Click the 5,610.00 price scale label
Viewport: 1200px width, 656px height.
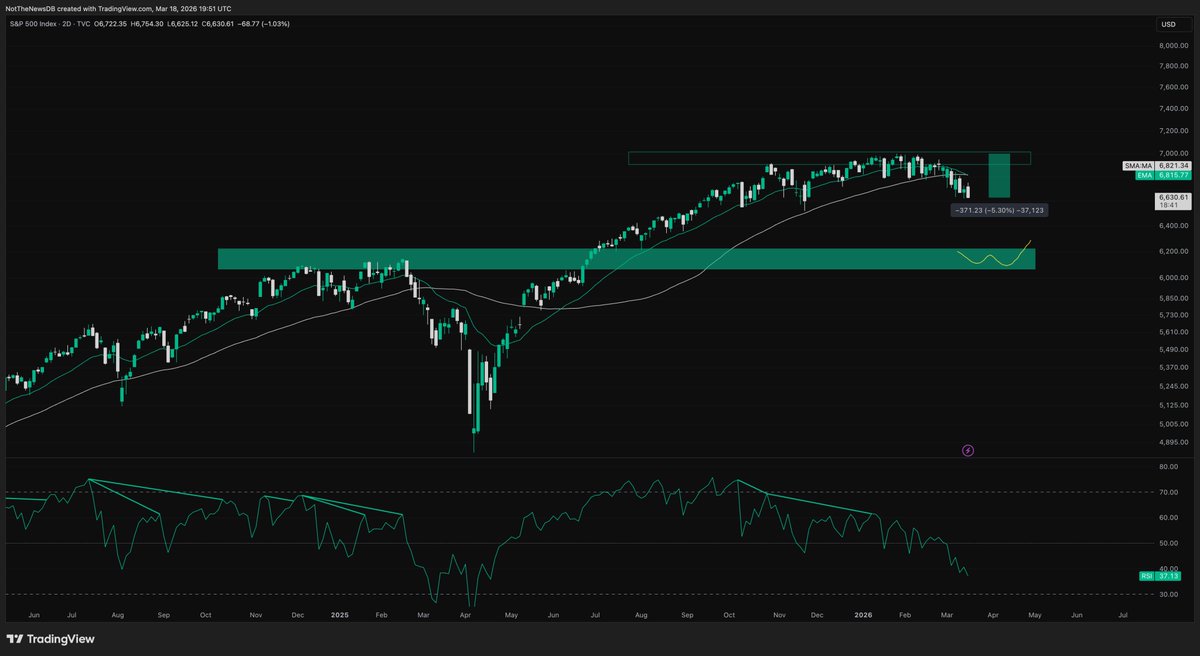[1175, 332]
